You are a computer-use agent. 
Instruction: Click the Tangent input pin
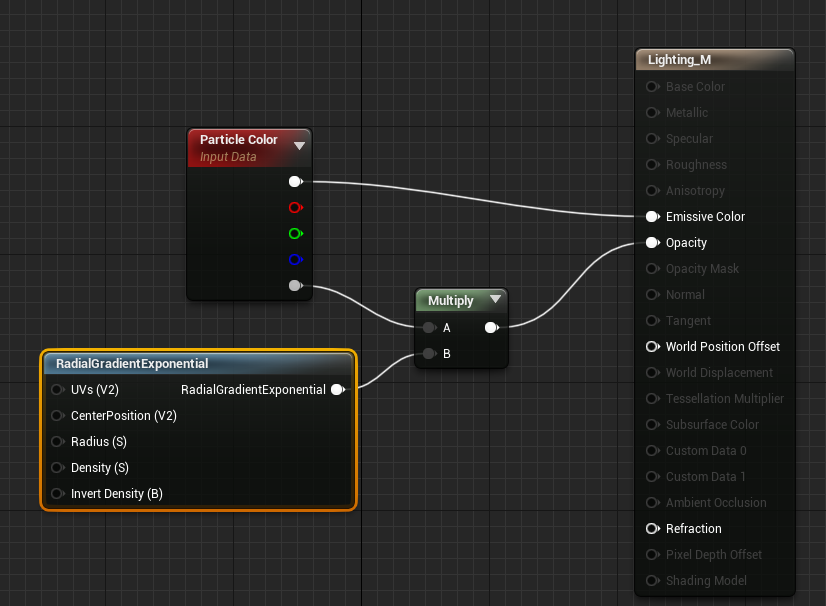tap(653, 320)
